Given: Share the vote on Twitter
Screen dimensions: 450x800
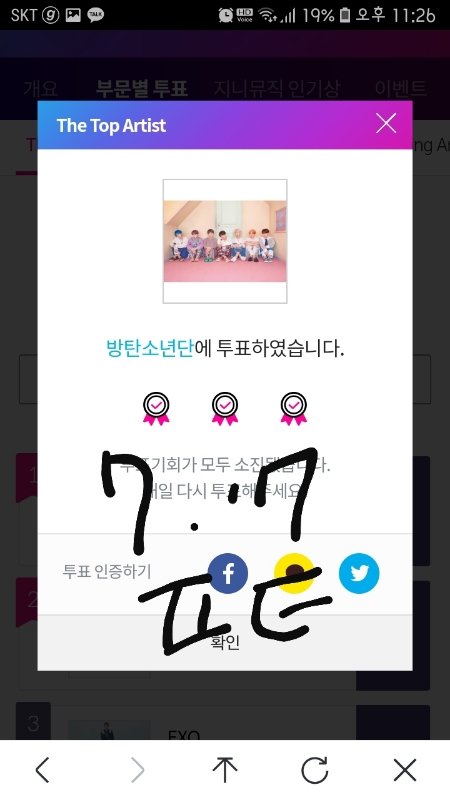Looking at the screenshot, I should point(359,573).
